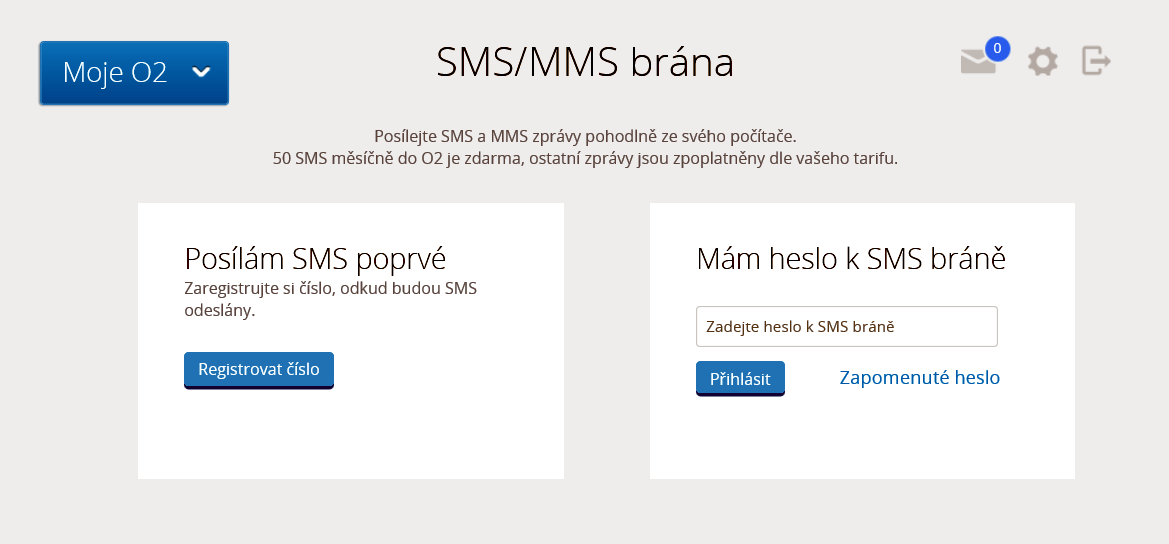Click the Mám heslo k SMS bráně heading
1169x544 pixels.
(851, 259)
